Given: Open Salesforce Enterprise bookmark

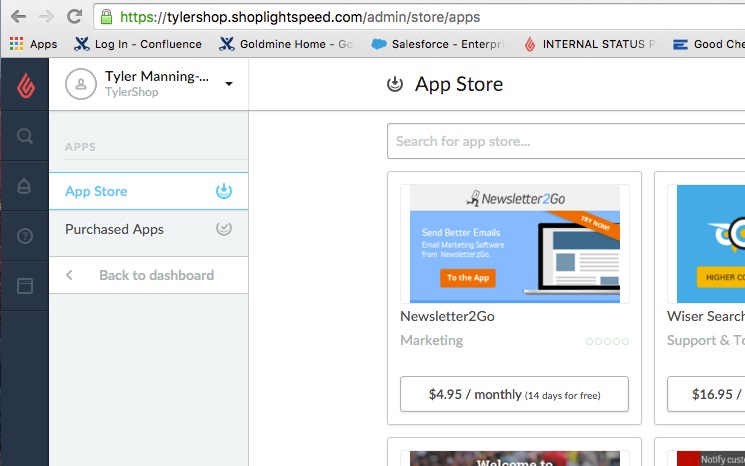Looking at the screenshot, I should (x=438, y=44).
